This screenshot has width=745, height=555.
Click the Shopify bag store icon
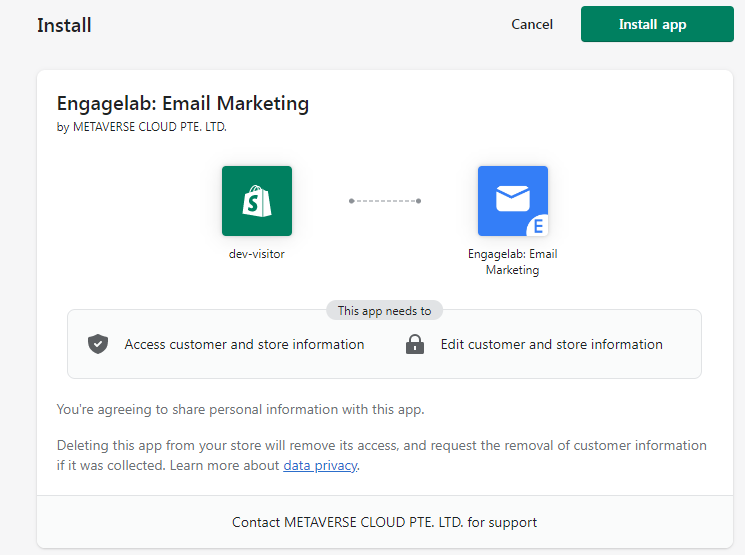click(x=257, y=201)
